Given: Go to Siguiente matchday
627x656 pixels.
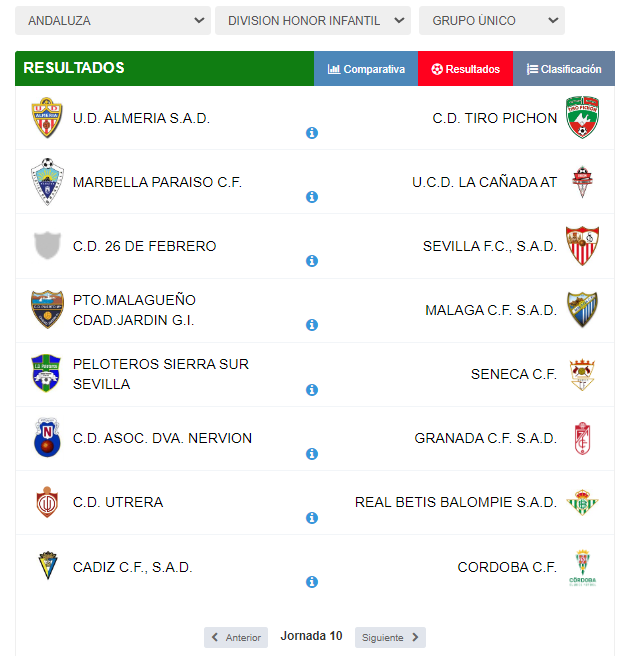Looking at the screenshot, I should click(x=390, y=637).
